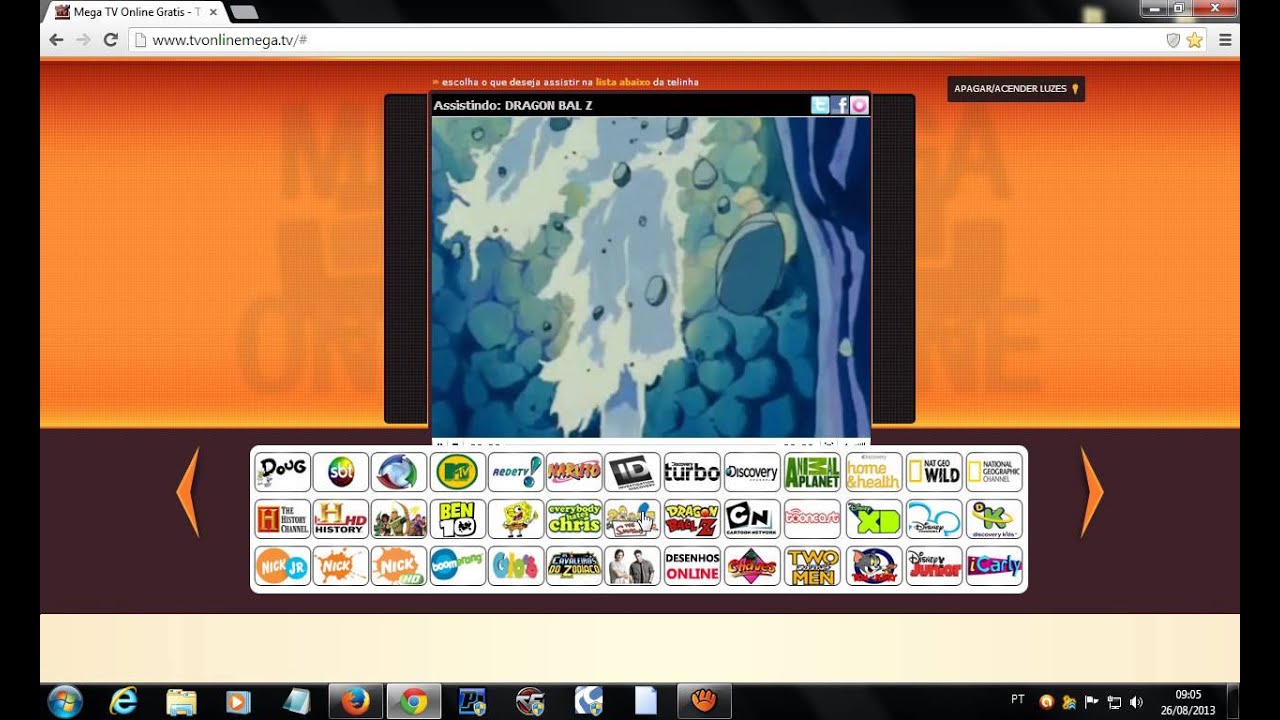Viewport: 1280px width, 720px height.
Task: Open the Tooncast channel
Action: 812,519
